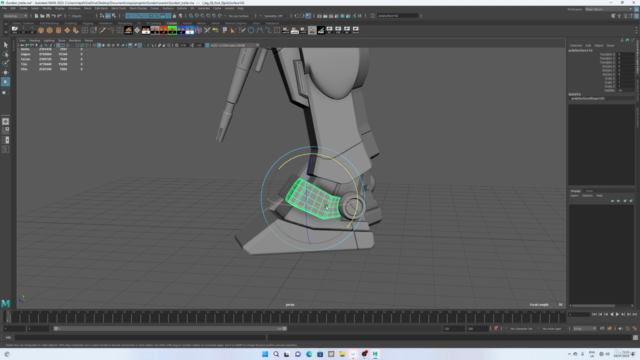Select the Lasso tool in the toolbox
The height and width of the screenshot is (360, 640).
click(5, 54)
